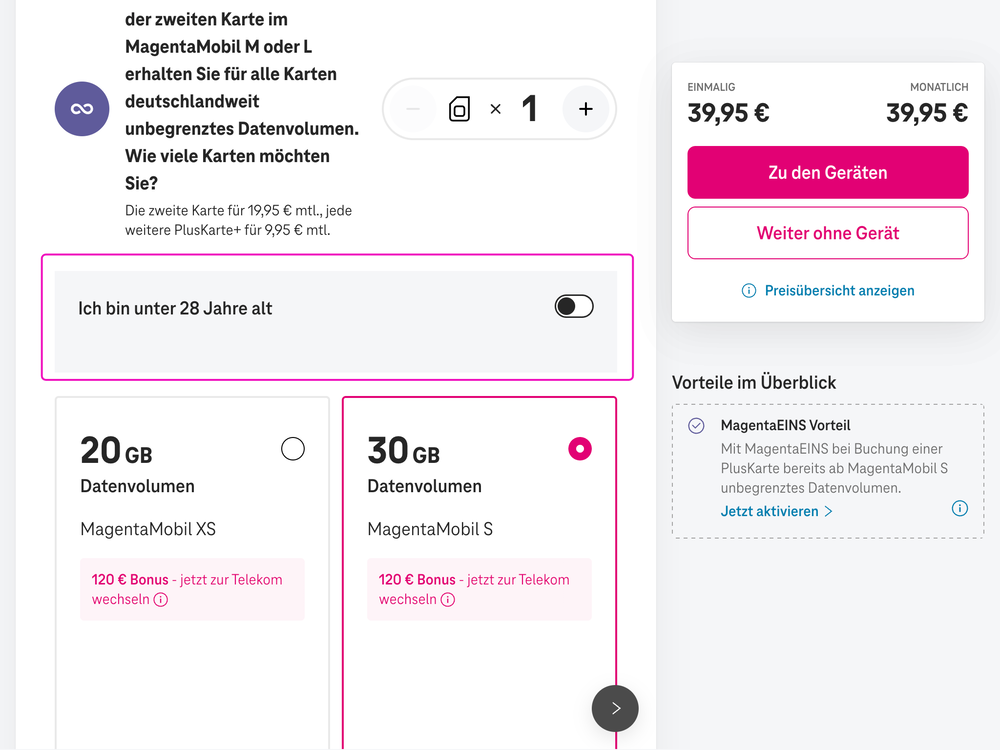Open the info icon next to the S bonus
The width and height of the screenshot is (1000, 750).
450,600
